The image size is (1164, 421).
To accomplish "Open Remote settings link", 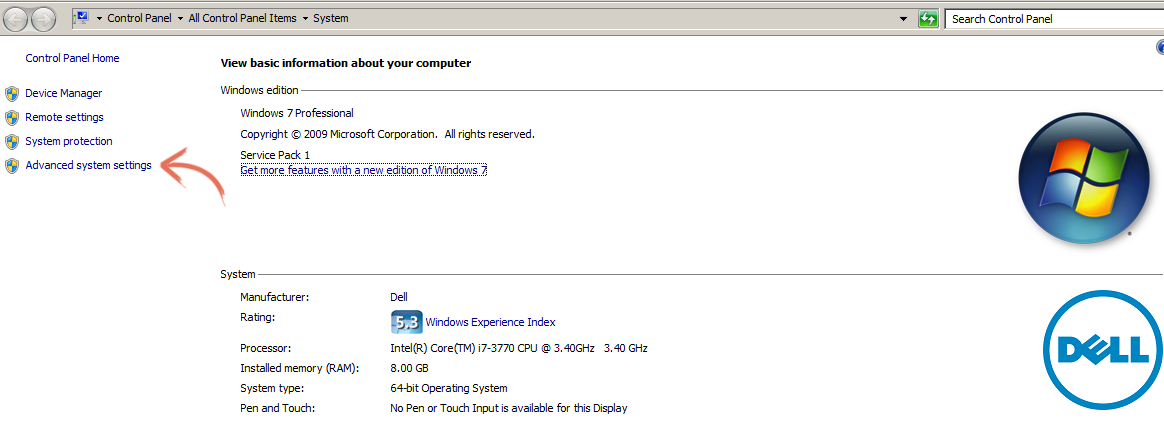I will pyautogui.click(x=65, y=117).
